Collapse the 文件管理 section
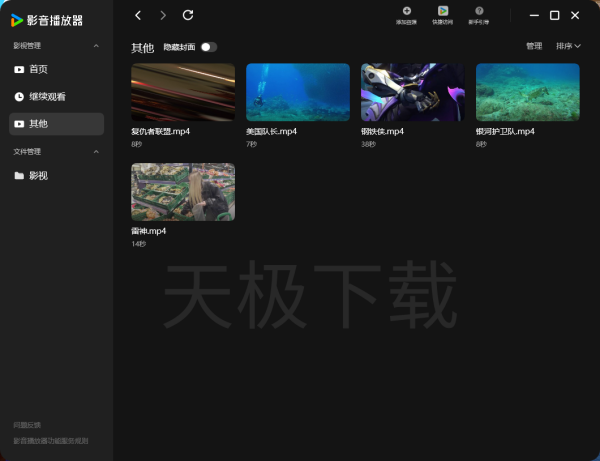Image resolution: width=600 pixels, height=461 pixels. pos(96,152)
